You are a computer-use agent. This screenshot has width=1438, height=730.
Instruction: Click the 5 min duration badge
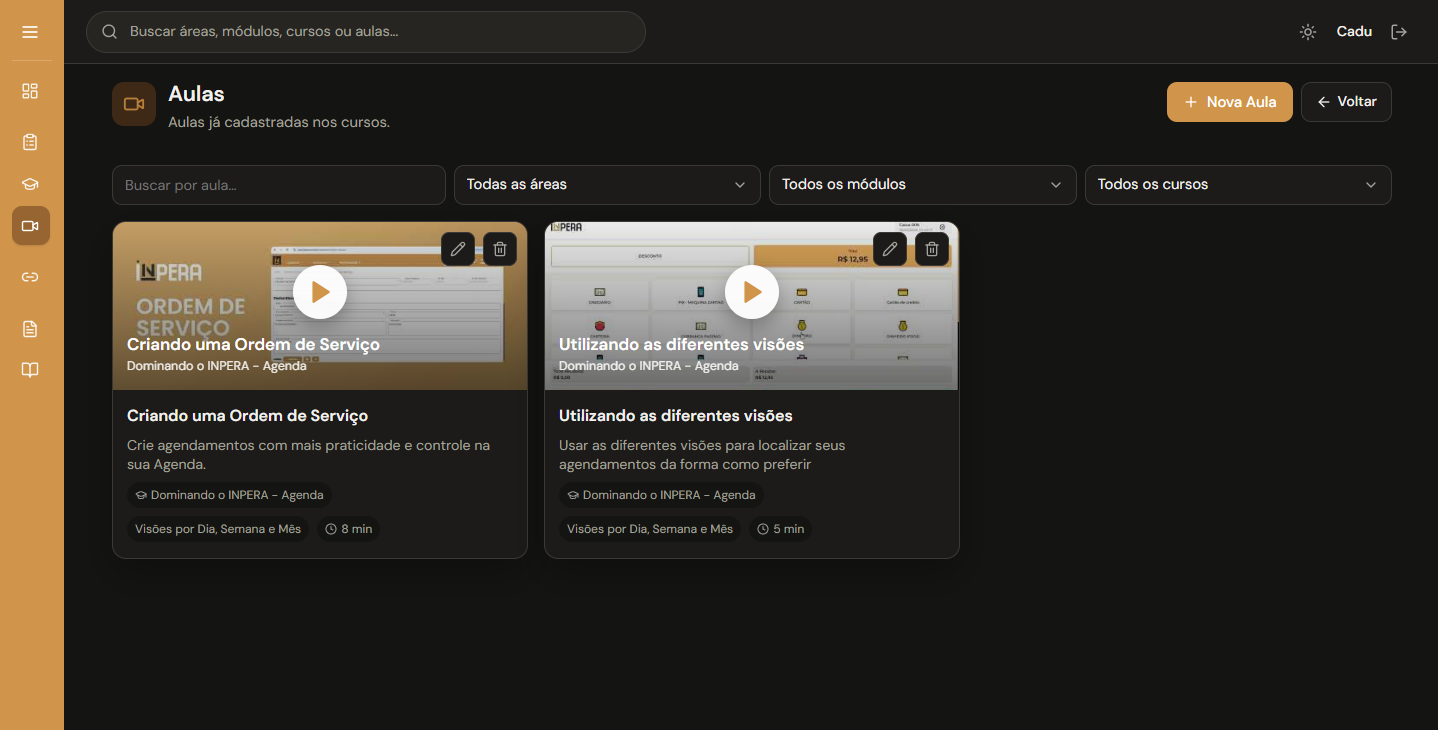coord(780,529)
